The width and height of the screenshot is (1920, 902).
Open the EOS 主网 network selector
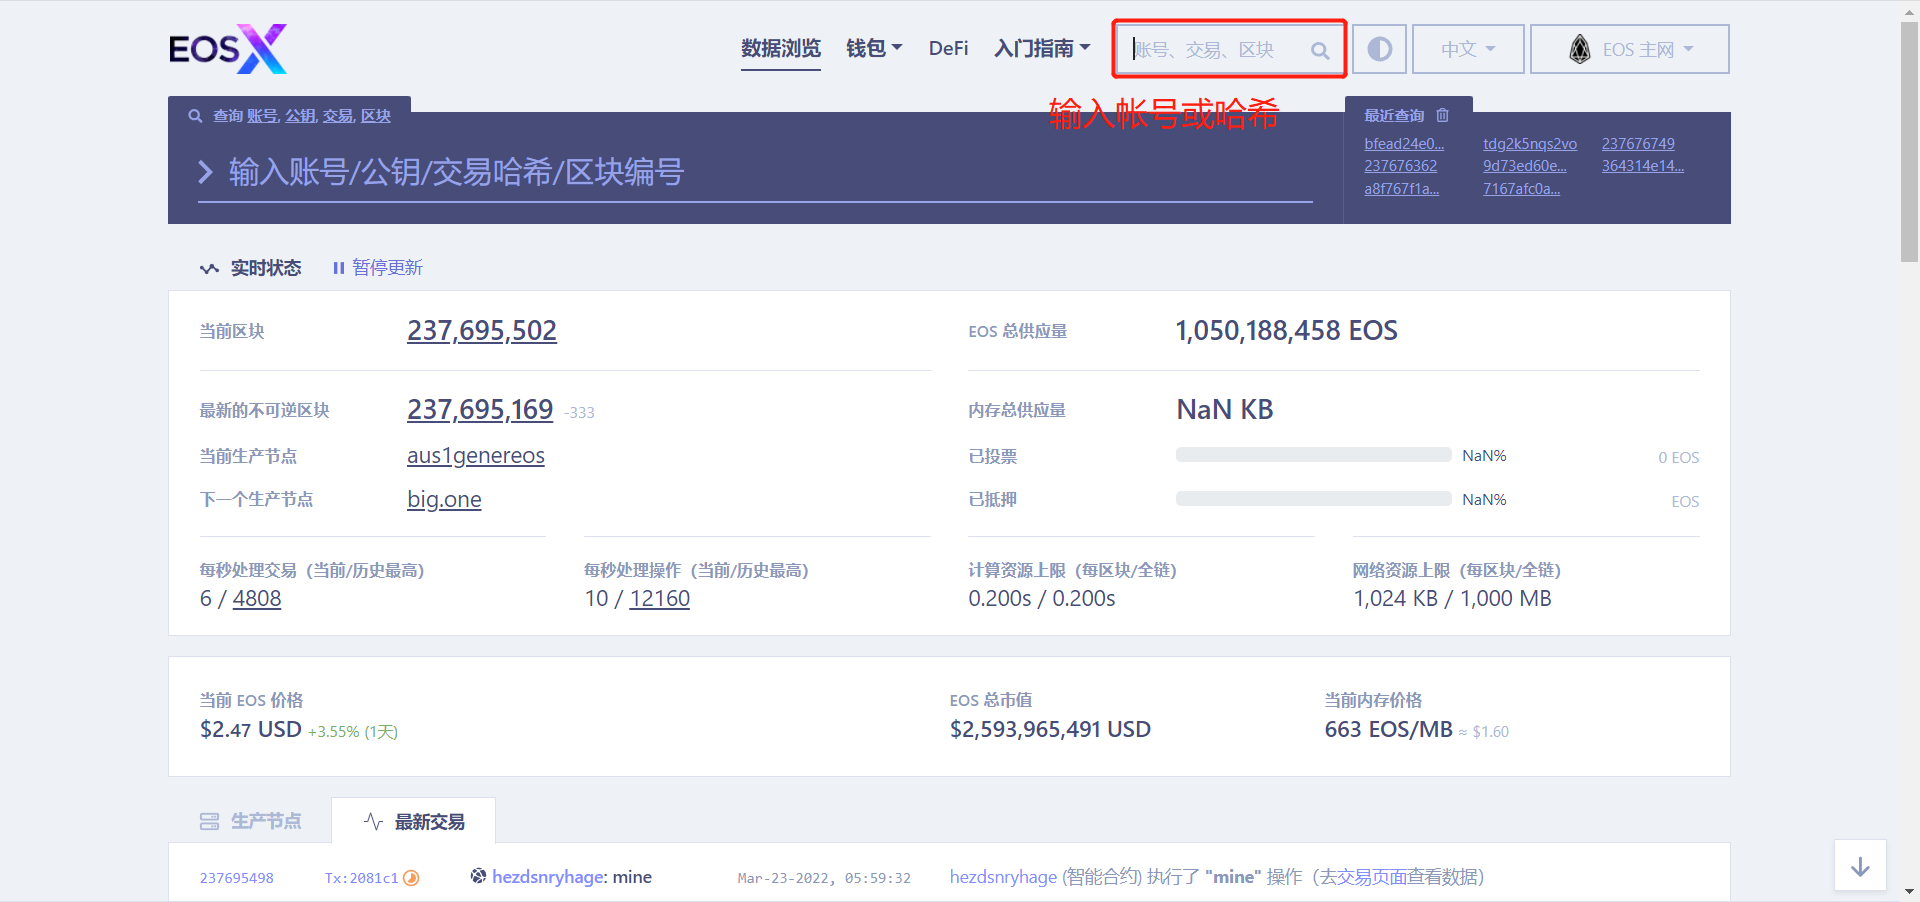[x=1629, y=49]
